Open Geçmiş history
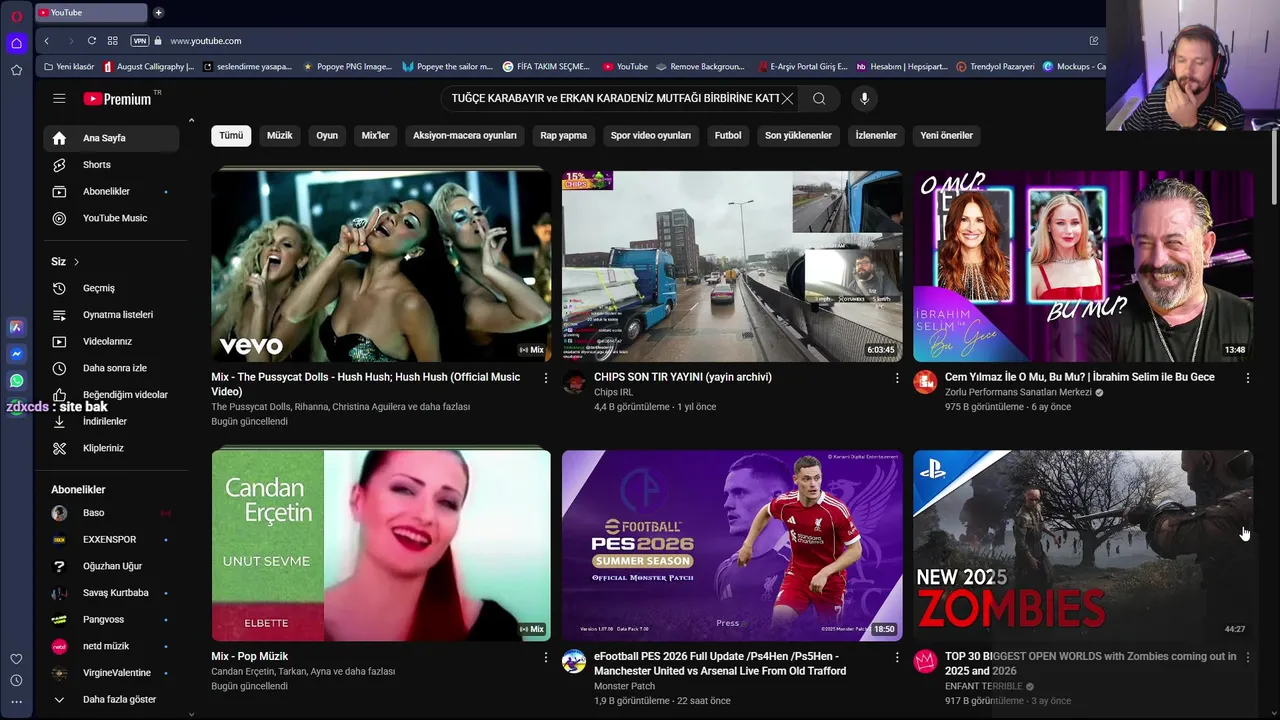The height and width of the screenshot is (720, 1280). pyautogui.click(x=111, y=288)
